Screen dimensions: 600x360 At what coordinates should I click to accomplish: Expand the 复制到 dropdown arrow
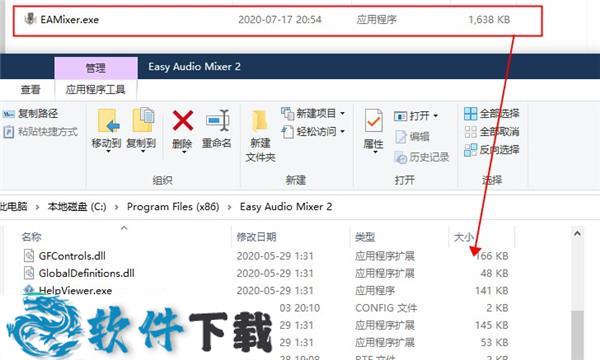pos(143,151)
